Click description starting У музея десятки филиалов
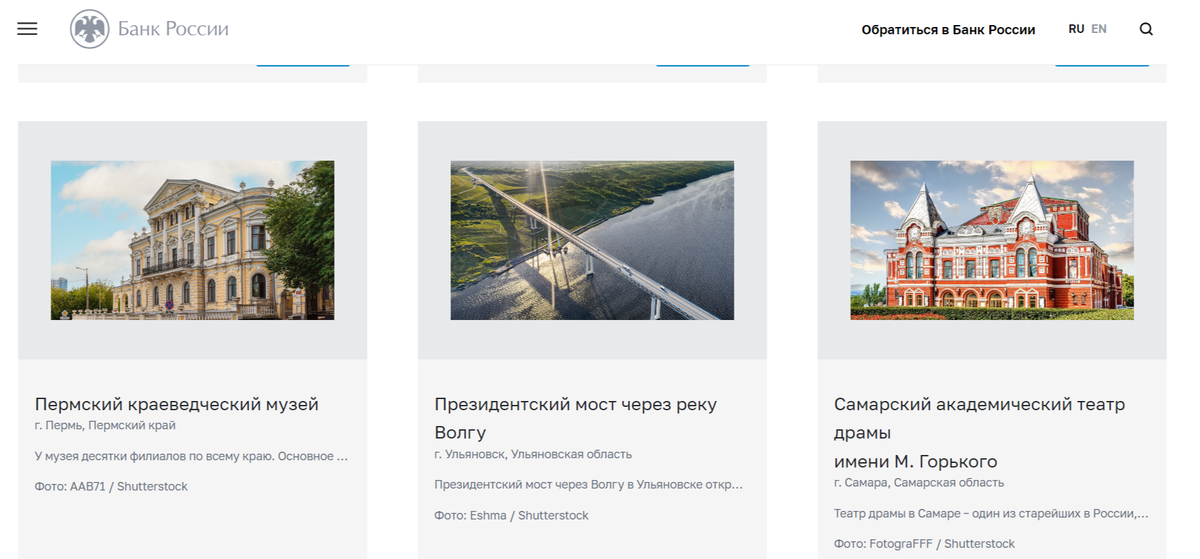This screenshot has height=559, width=1200. 191,456
